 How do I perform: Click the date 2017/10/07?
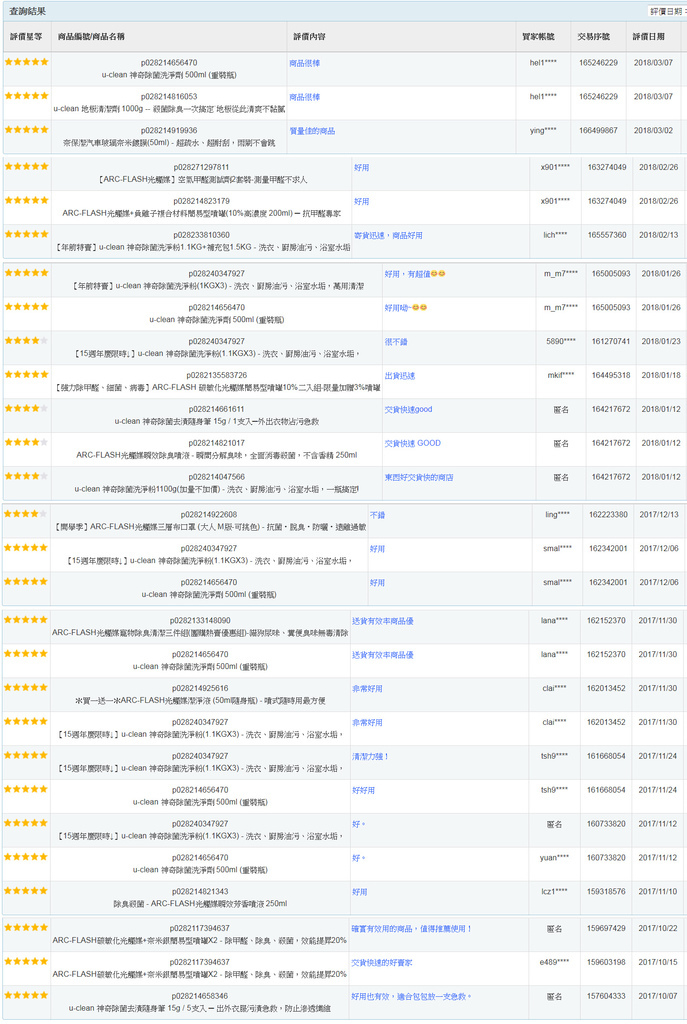(x=658, y=996)
